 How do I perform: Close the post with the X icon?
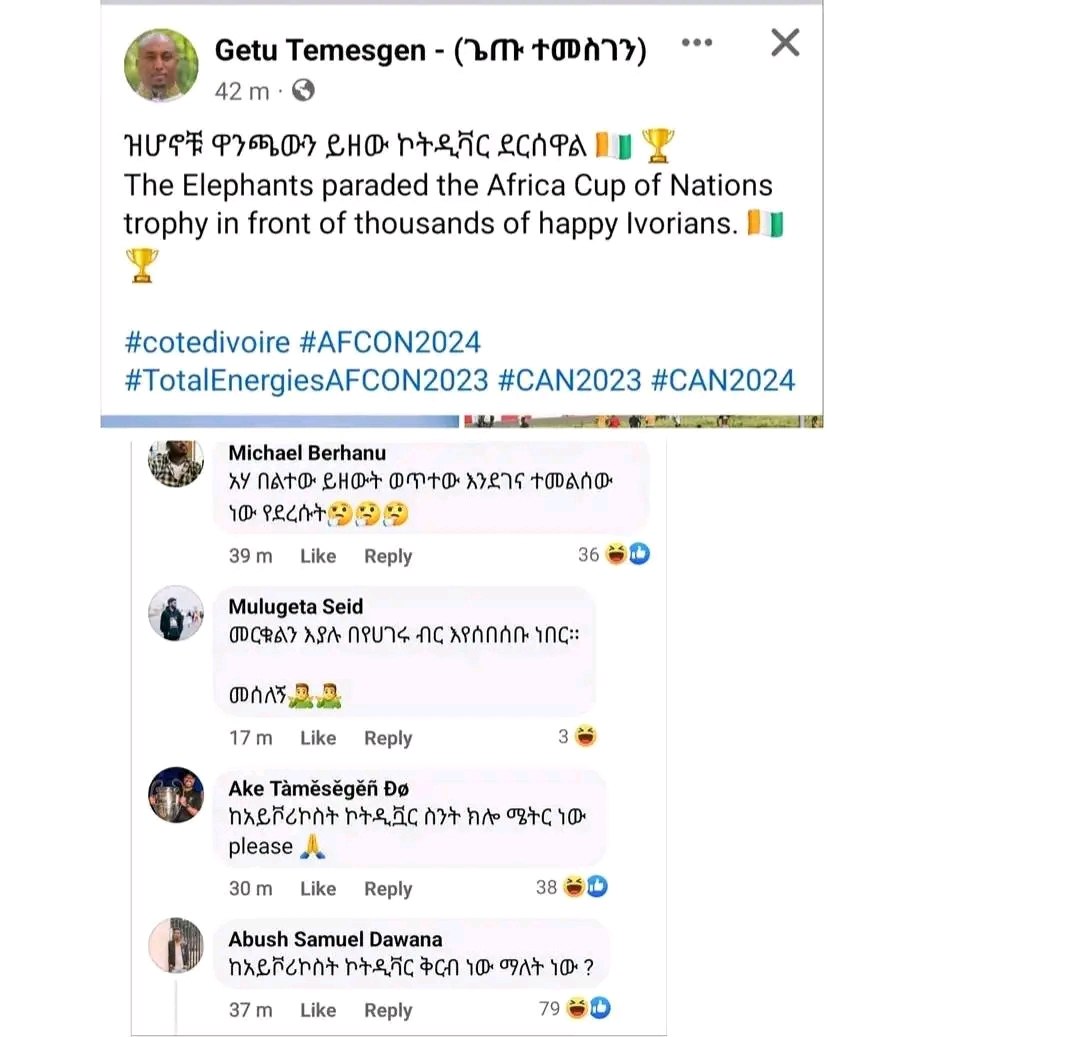click(785, 43)
